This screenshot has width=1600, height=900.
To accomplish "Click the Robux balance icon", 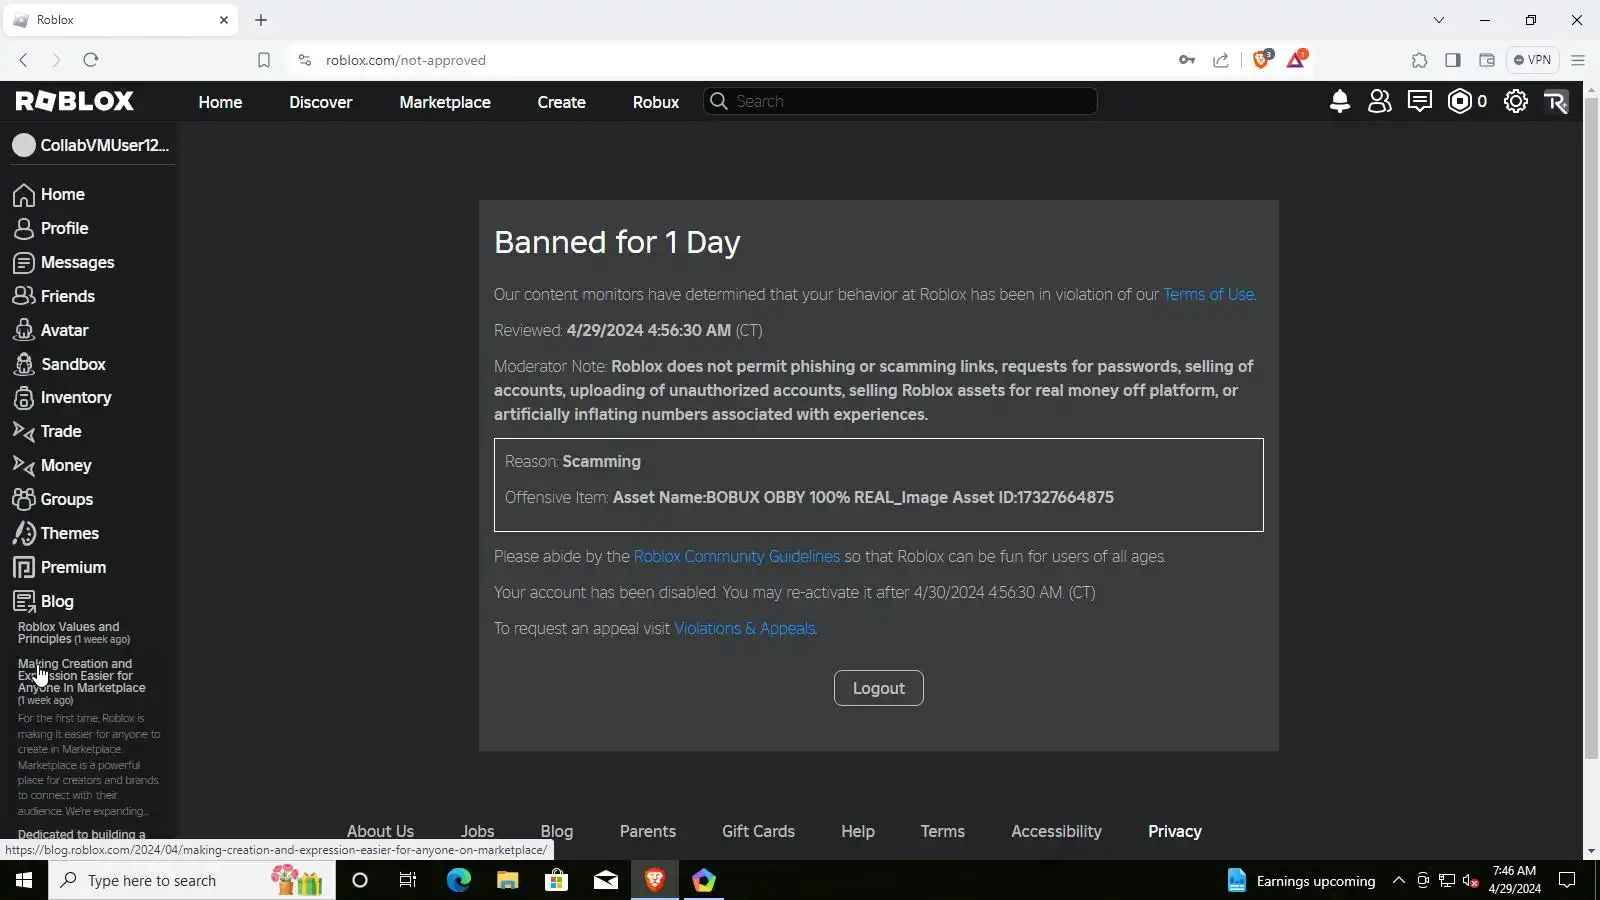I will 1460,101.
